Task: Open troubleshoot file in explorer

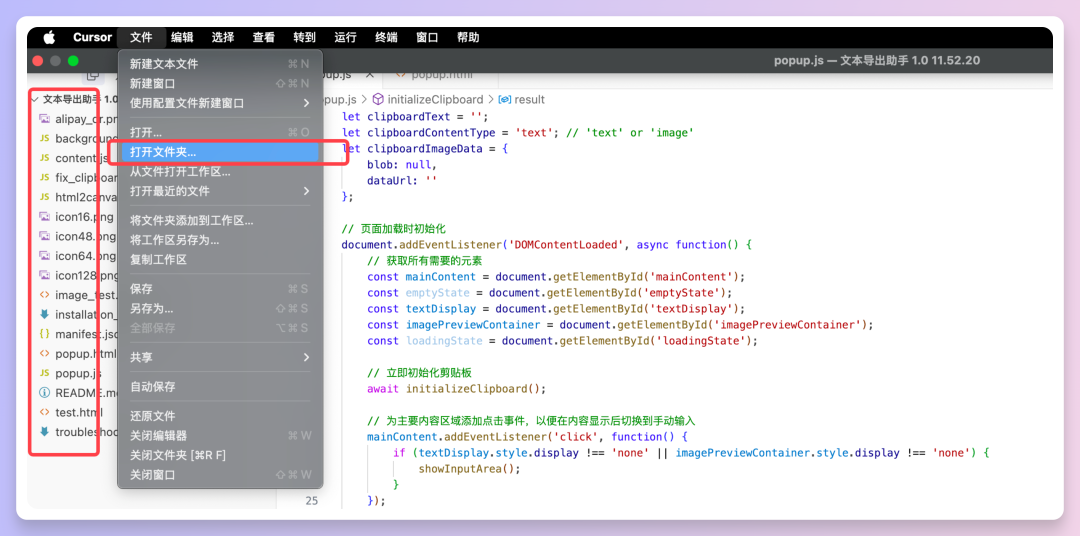Action: (x=69, y=432)
